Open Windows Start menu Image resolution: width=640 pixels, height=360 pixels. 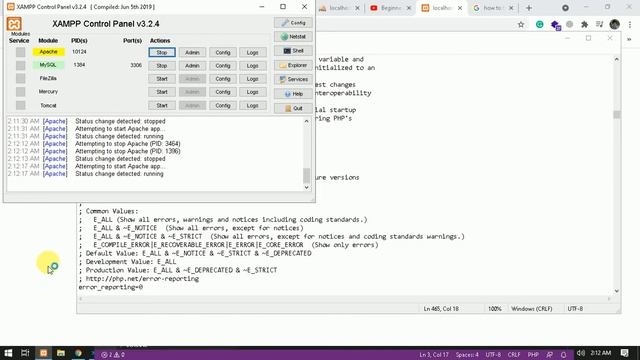pyautogui.click(x=8, y=353)
